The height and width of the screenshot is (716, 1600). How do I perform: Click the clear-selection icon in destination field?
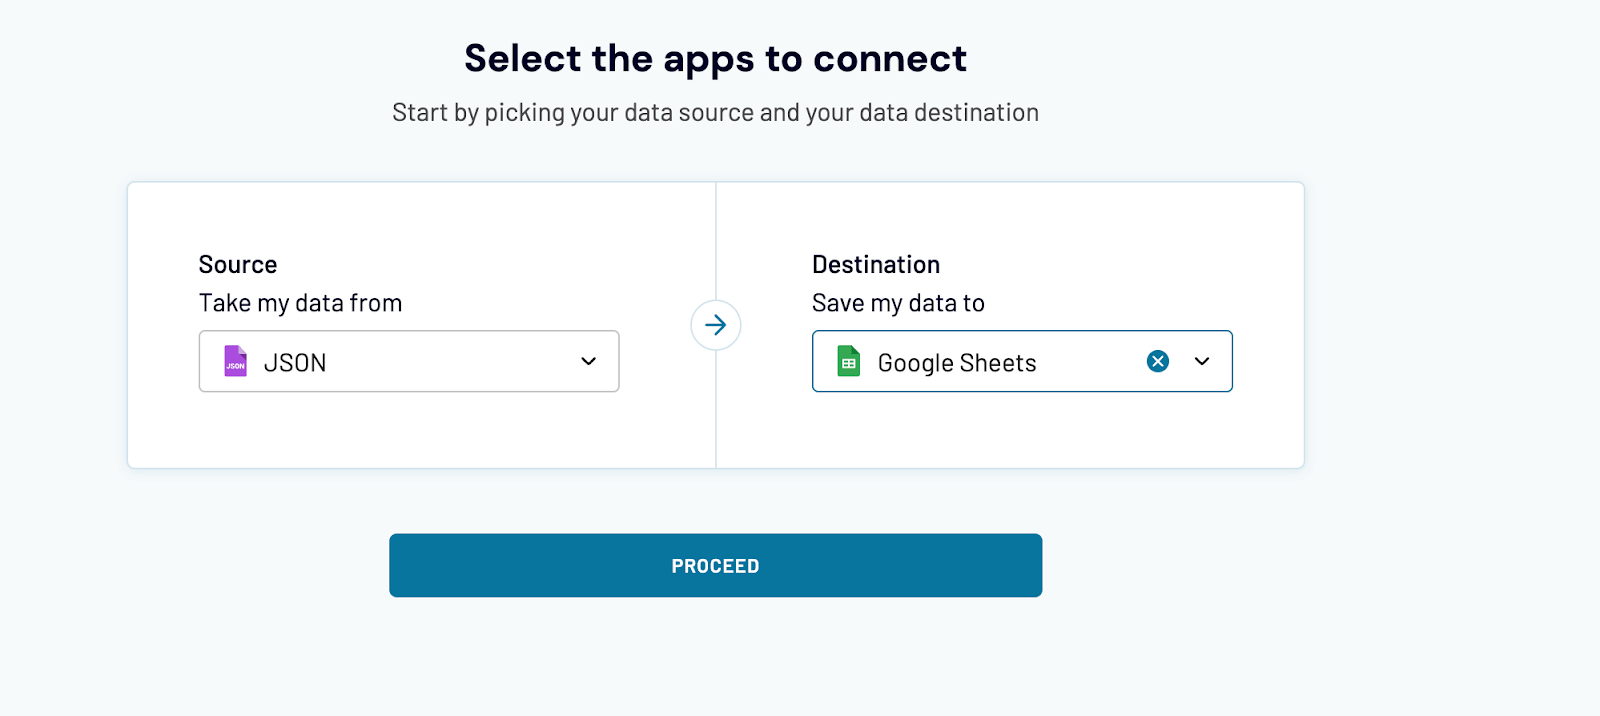1157,361
